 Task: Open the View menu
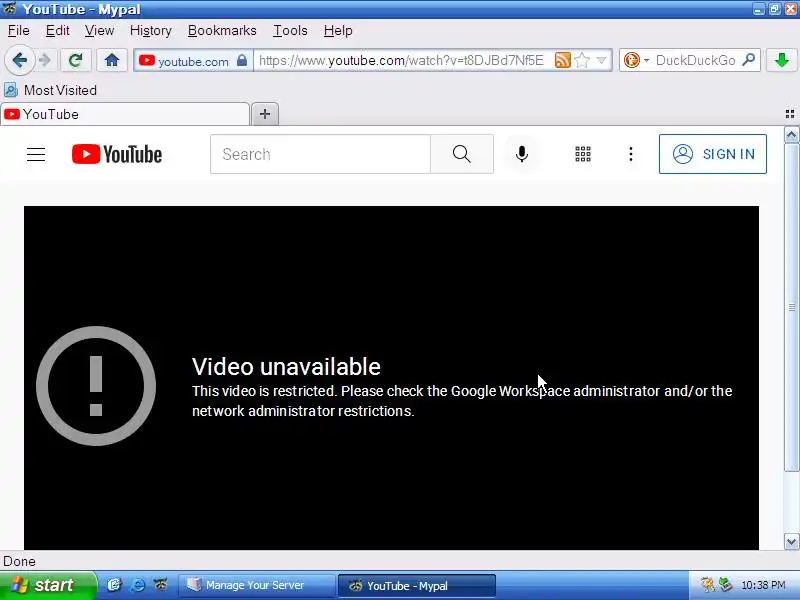coord(99,31)
